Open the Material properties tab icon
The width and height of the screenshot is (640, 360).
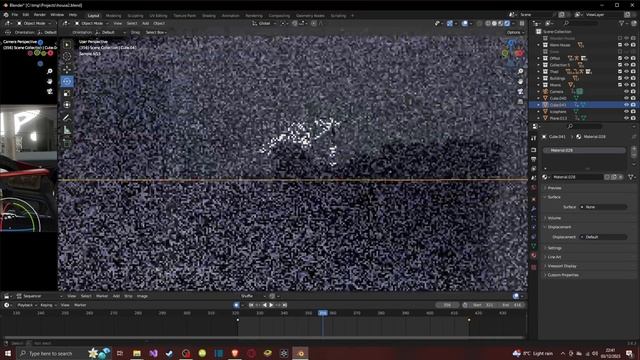(533, 256)
